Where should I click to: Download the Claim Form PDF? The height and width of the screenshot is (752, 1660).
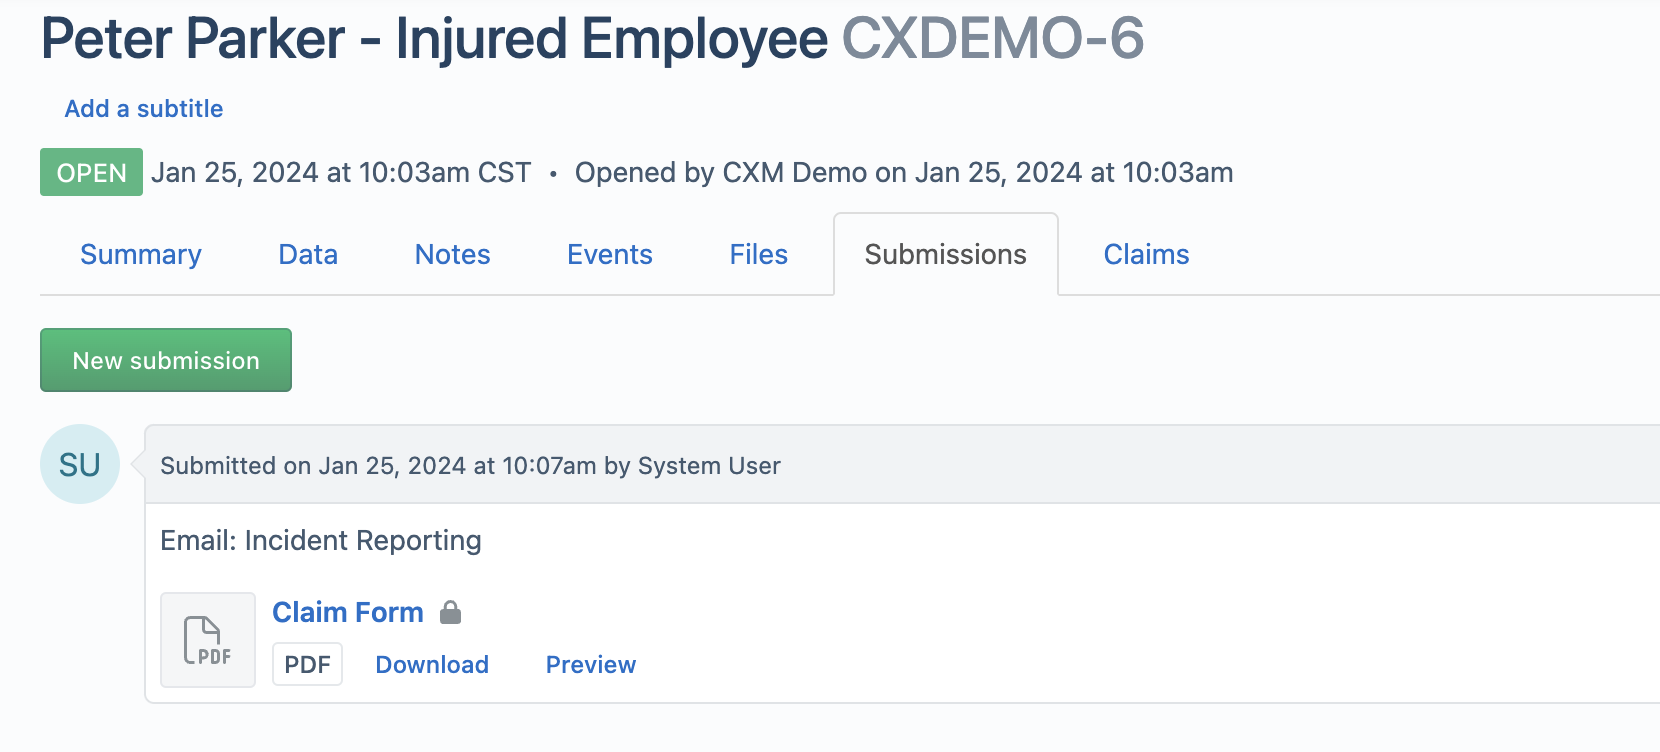(432, 664)
